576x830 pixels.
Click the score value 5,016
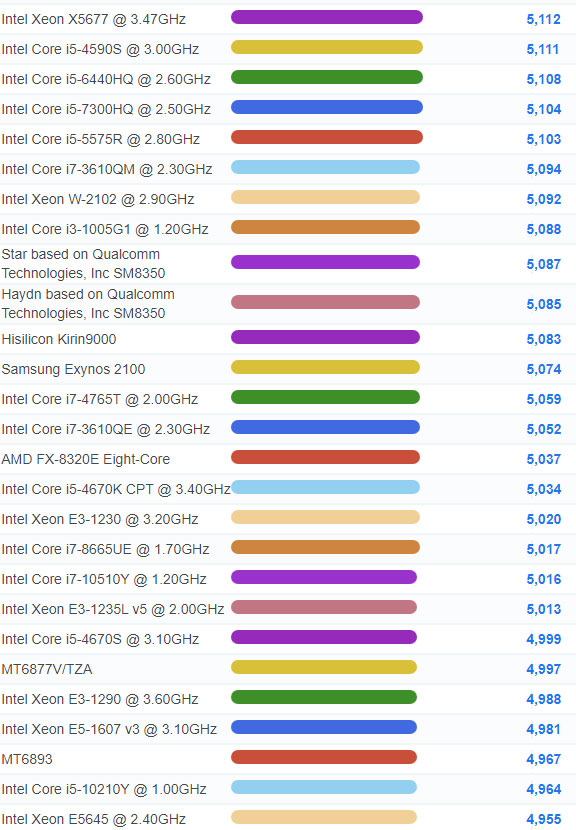543,580
